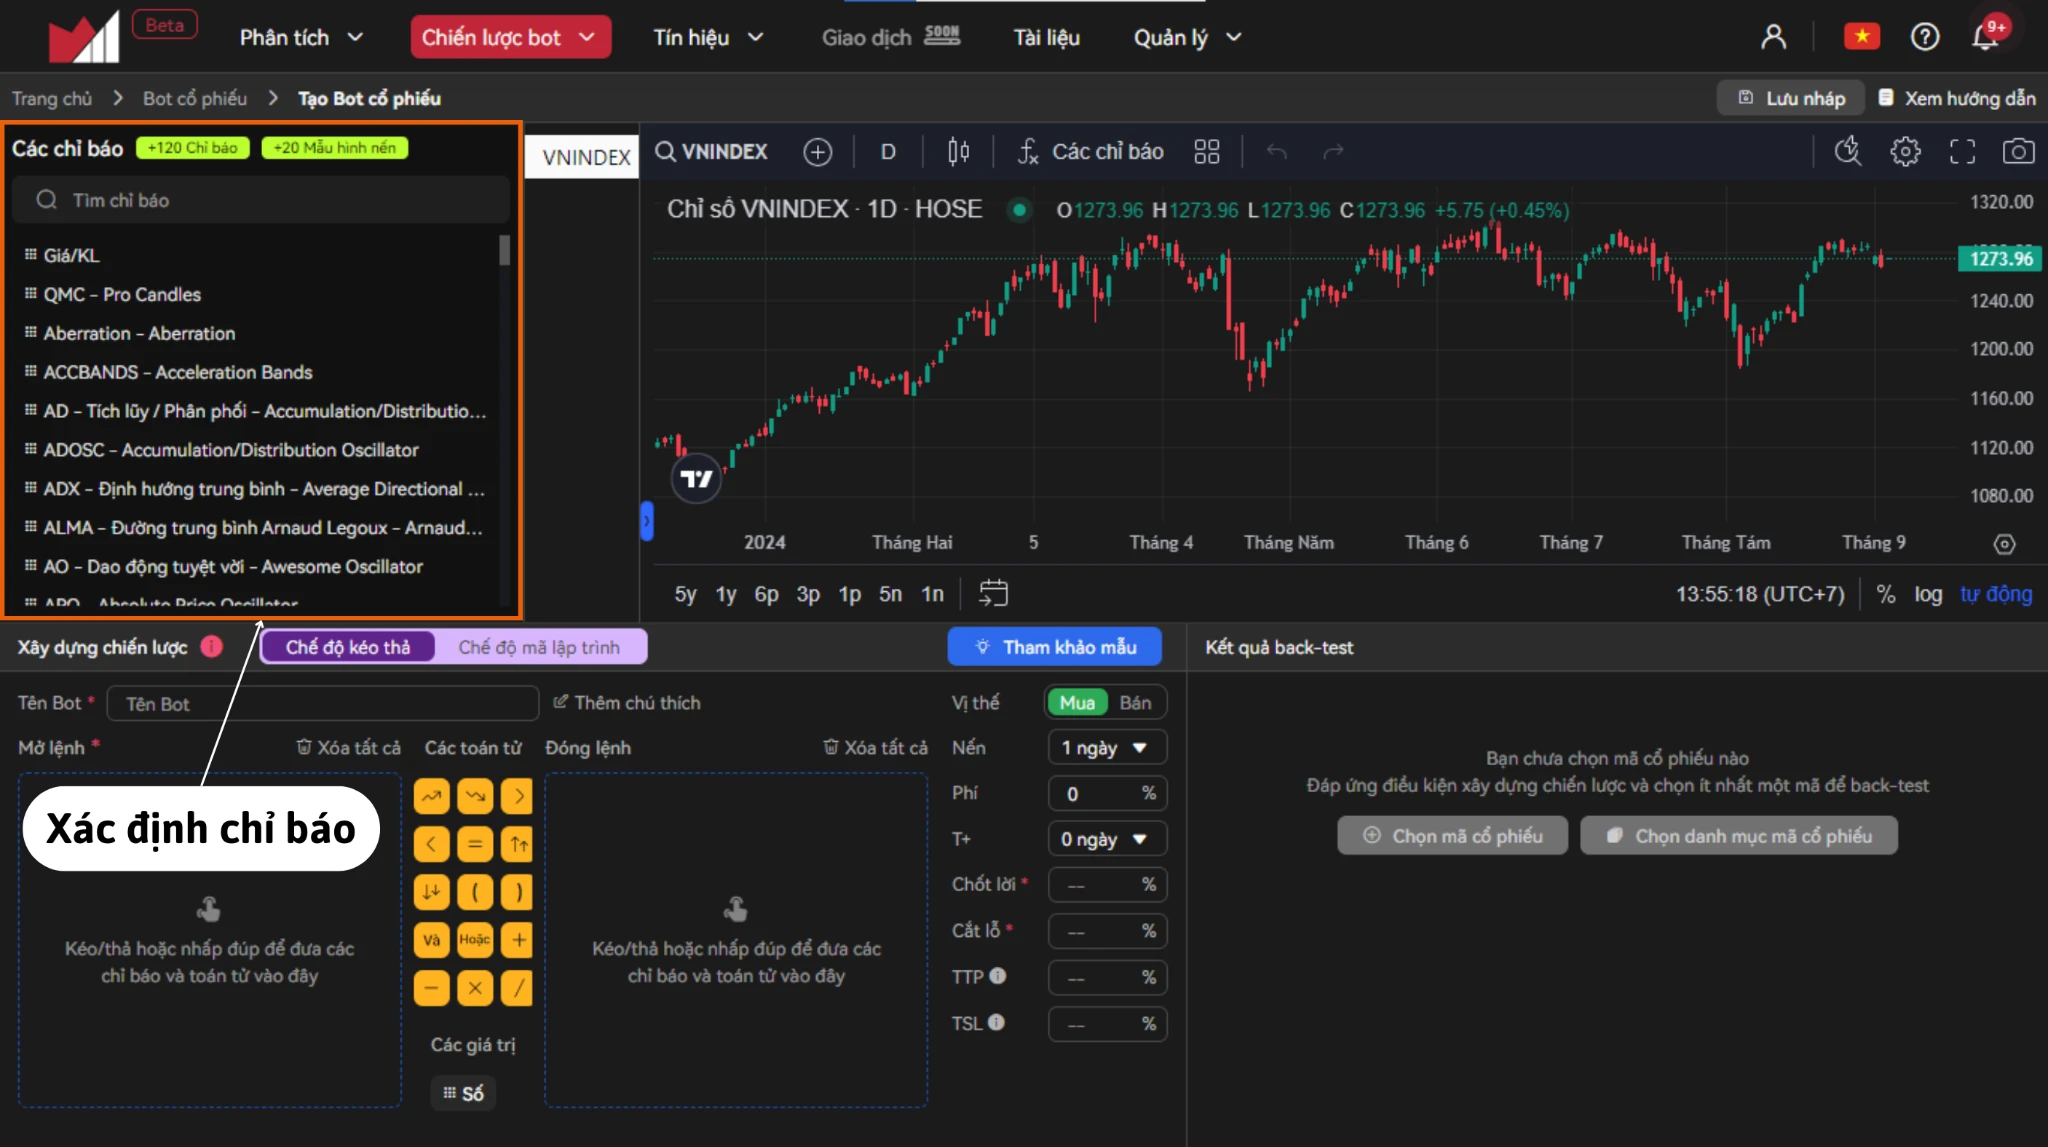Expand the chart side panel handle

pyautogui.click(x=647, y=521)
